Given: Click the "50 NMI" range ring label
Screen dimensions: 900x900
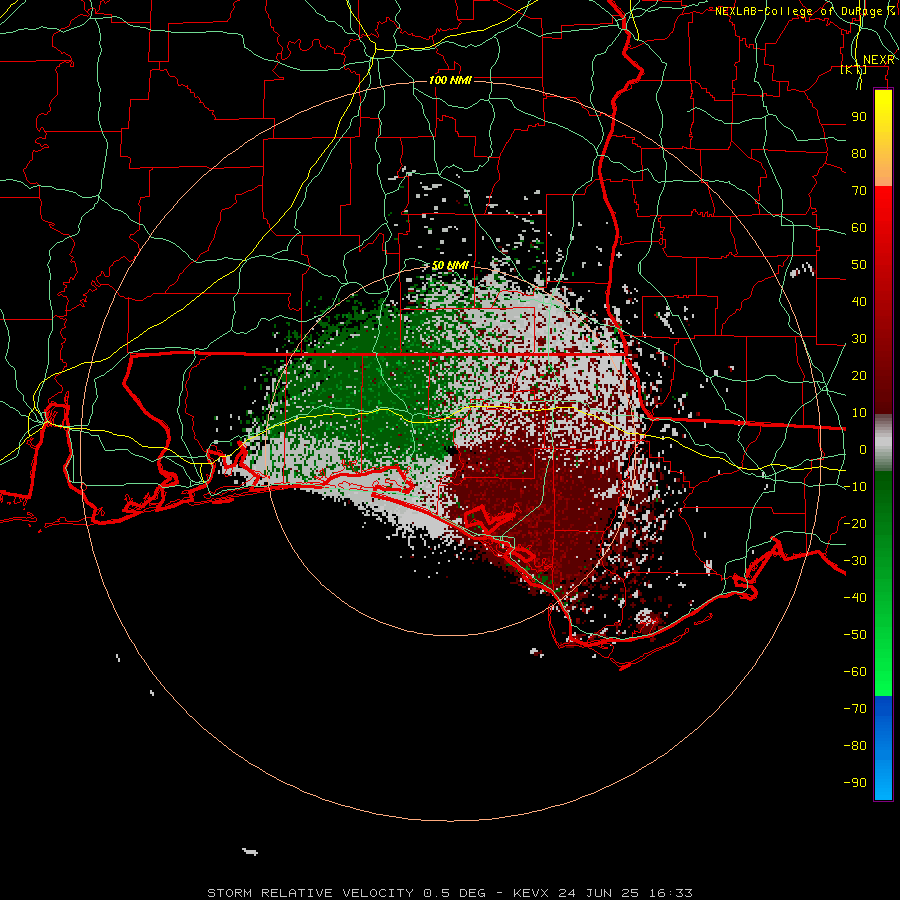Looking at the screenshot, I should click(x=450, y=265).
